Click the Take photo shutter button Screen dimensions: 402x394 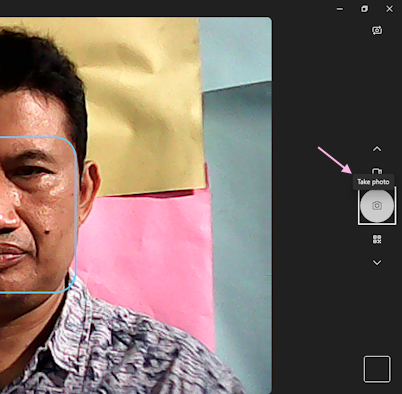tap(377, 206)
